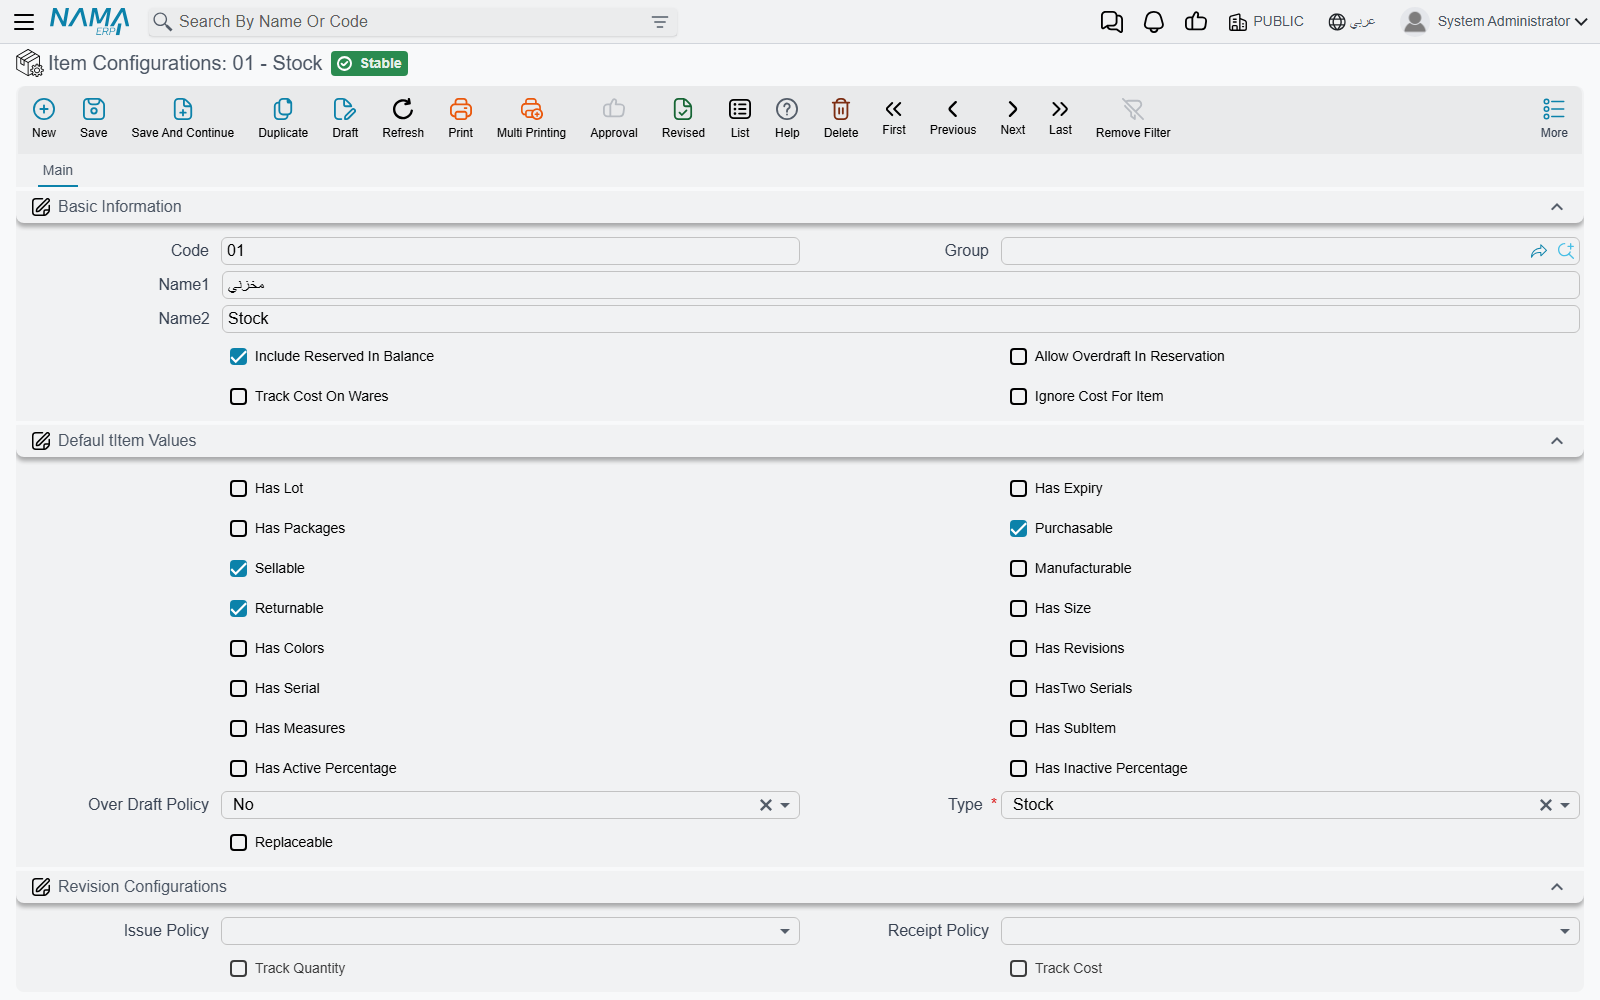Viewport: 1600px width, 1000px height.
Task: Open the Over Draft Policy dropdown
Action: tap(785, 805)
